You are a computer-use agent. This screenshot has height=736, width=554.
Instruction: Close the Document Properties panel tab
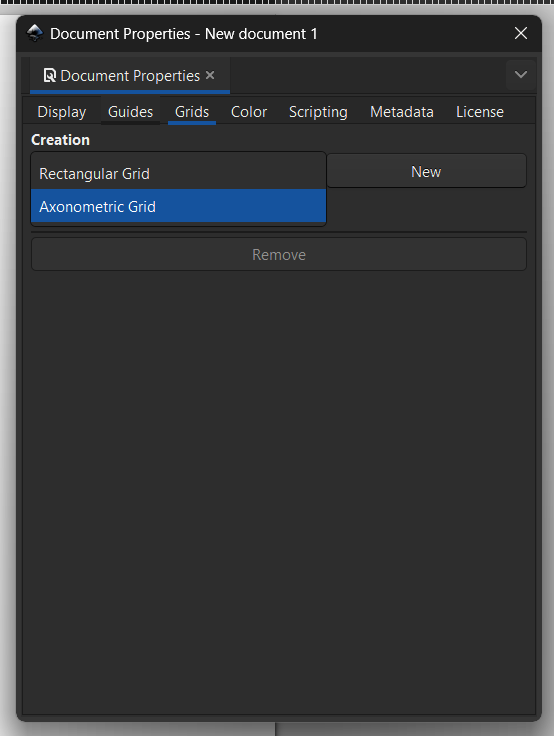pos(210,75)
